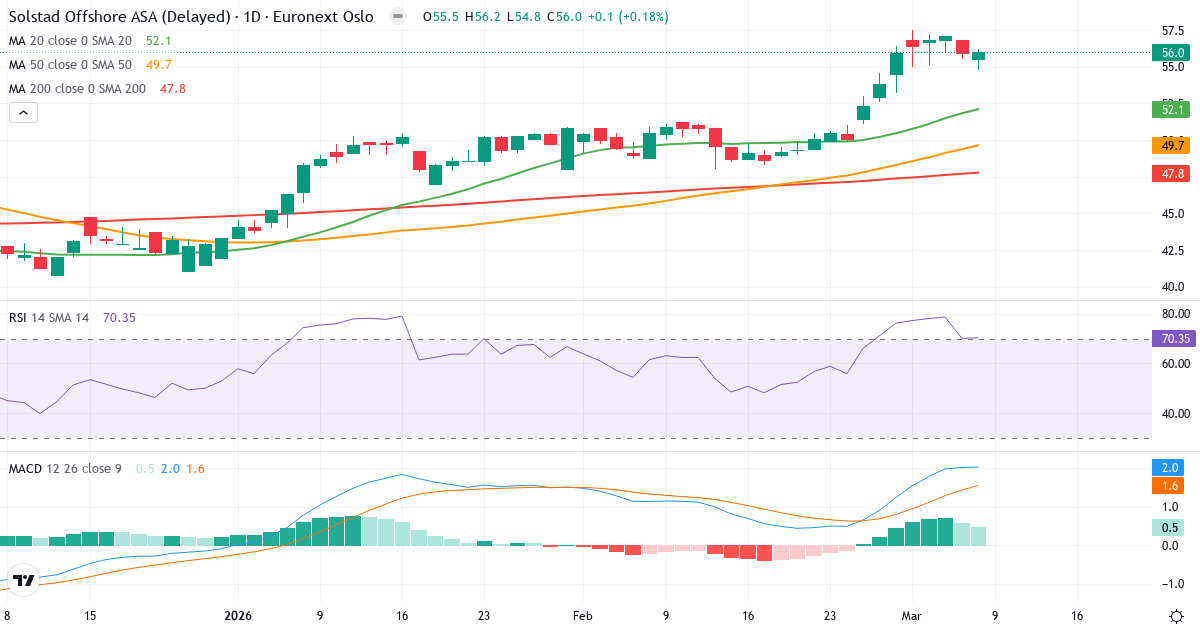Click the Mar date axis label

[910, 616]
